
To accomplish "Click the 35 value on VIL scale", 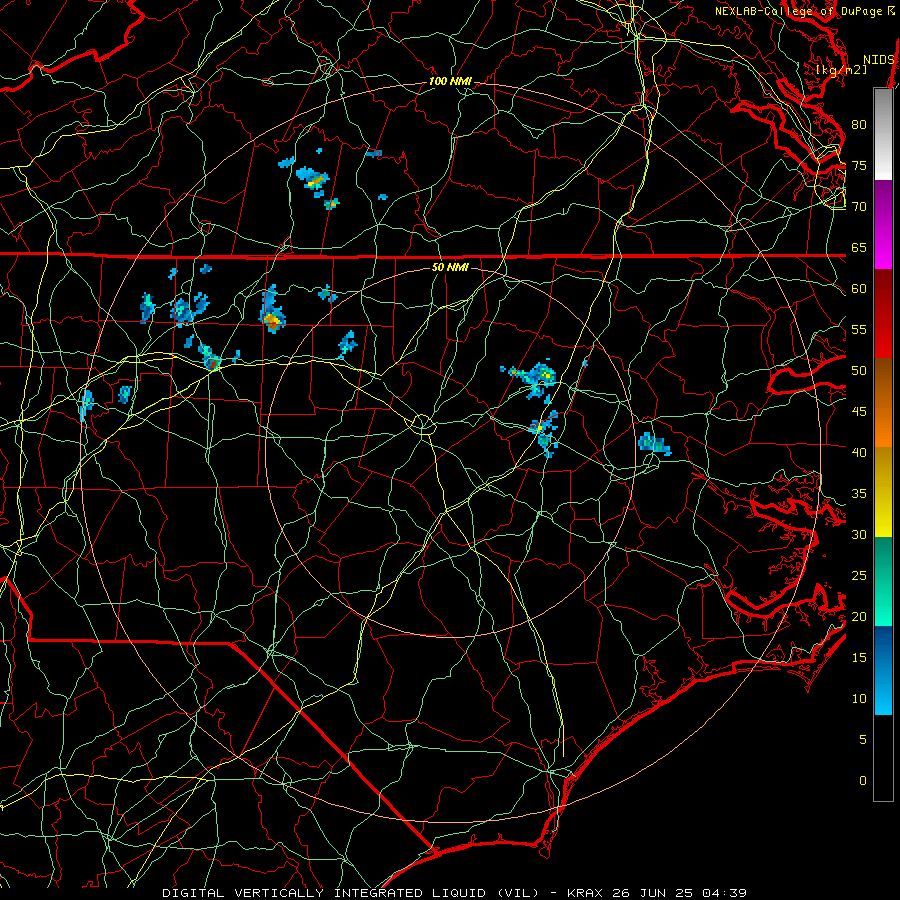I will pos(859,494).
